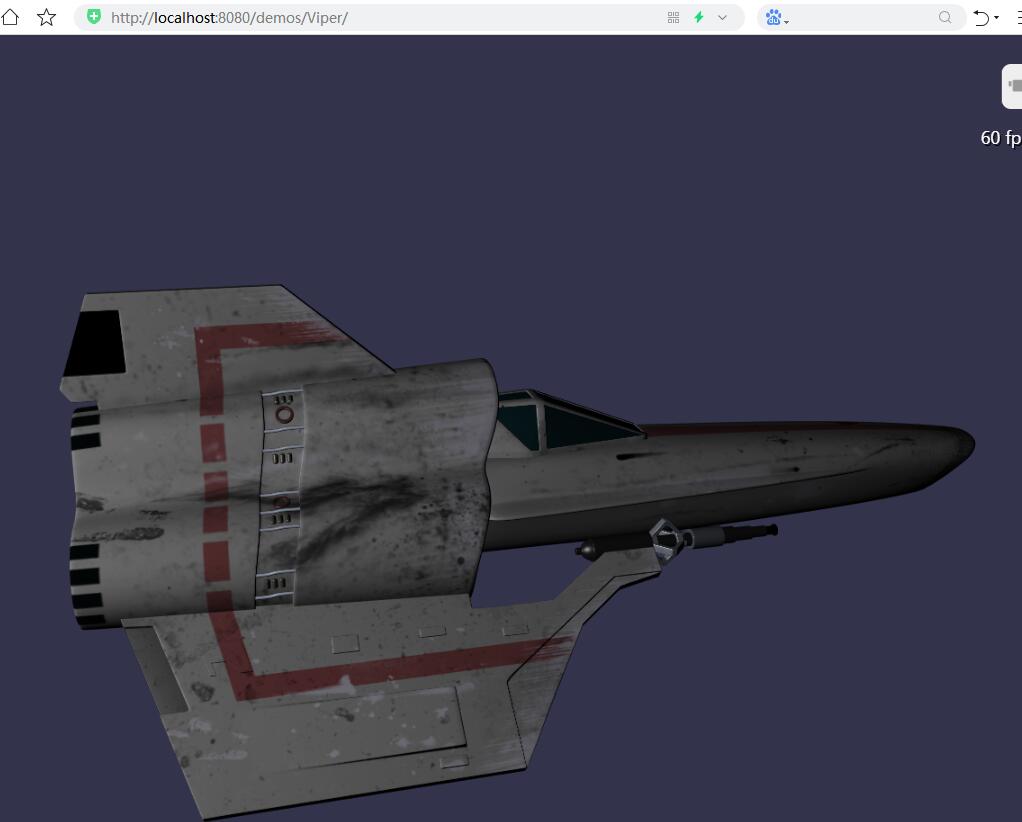Open the Baidu search engine selector
This screenshot has height=822, width=1022.
pyautogui.click(x=777, y=18)
